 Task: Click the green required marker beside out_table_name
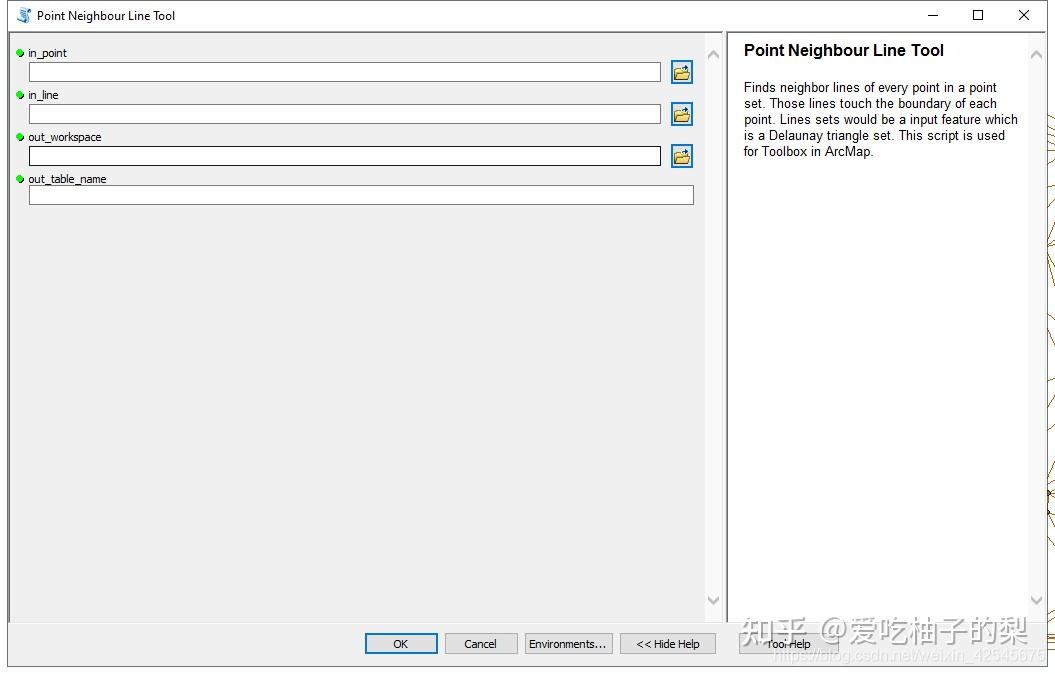(20, 178)
